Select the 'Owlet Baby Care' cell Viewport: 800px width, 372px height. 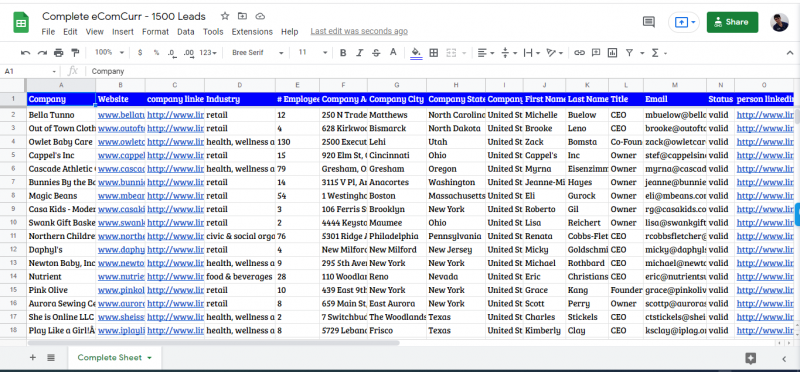pos(61,142)
